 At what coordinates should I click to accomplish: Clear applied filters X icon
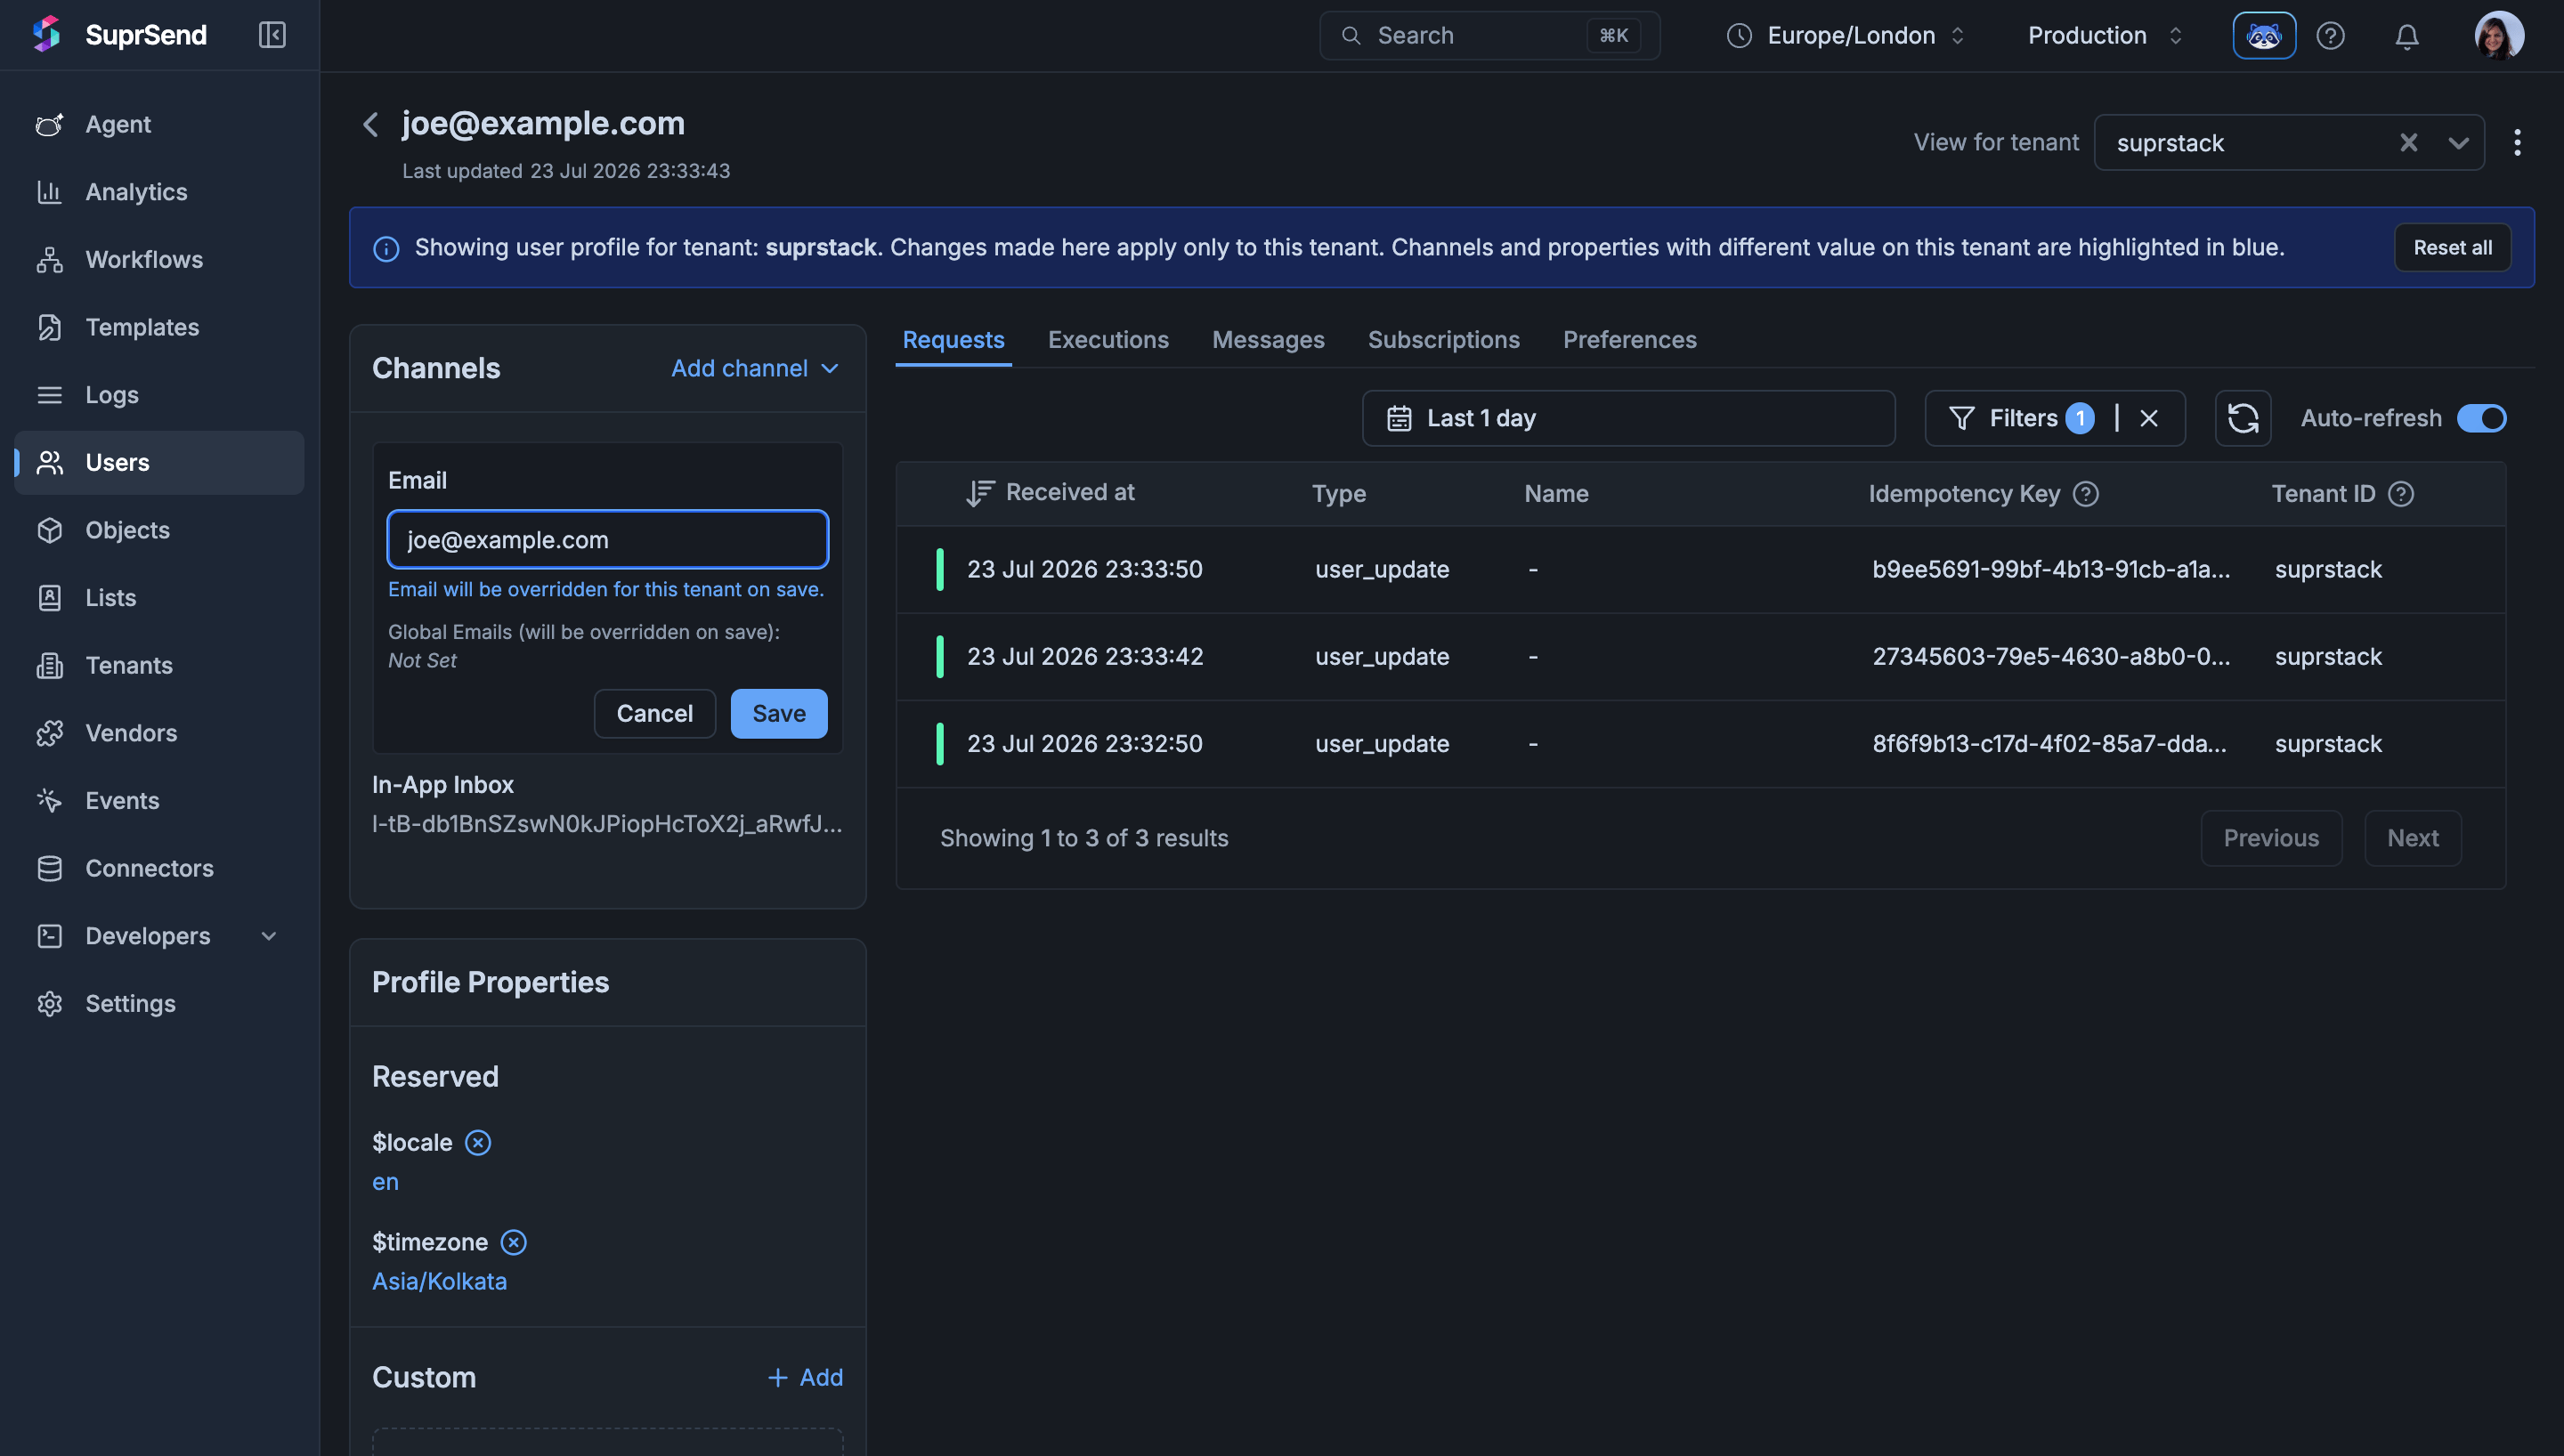click(2149, 418)
